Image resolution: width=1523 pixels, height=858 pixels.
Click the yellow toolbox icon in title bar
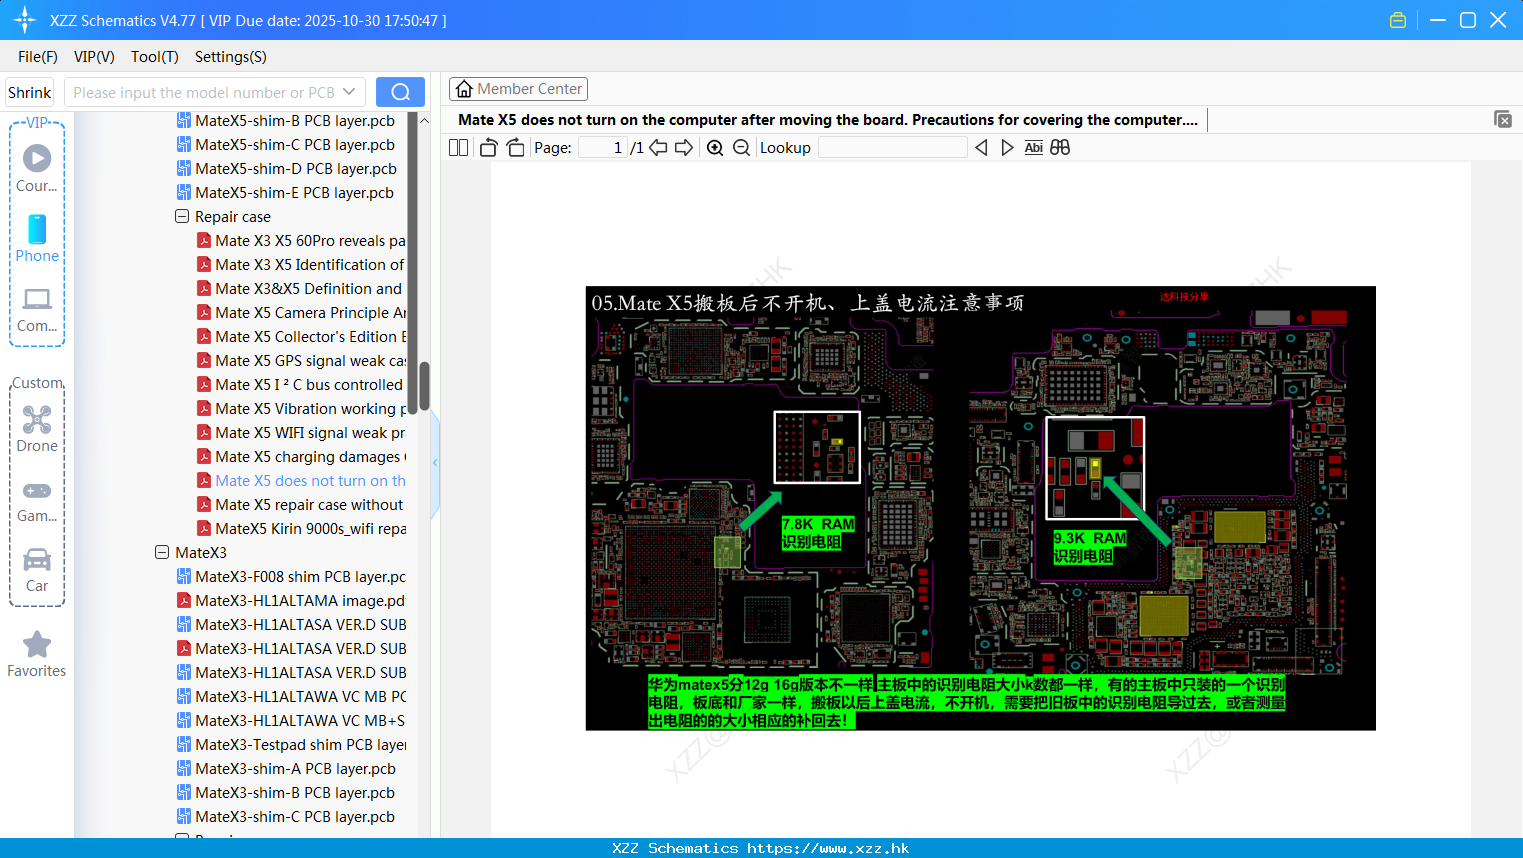[1398, 20]
